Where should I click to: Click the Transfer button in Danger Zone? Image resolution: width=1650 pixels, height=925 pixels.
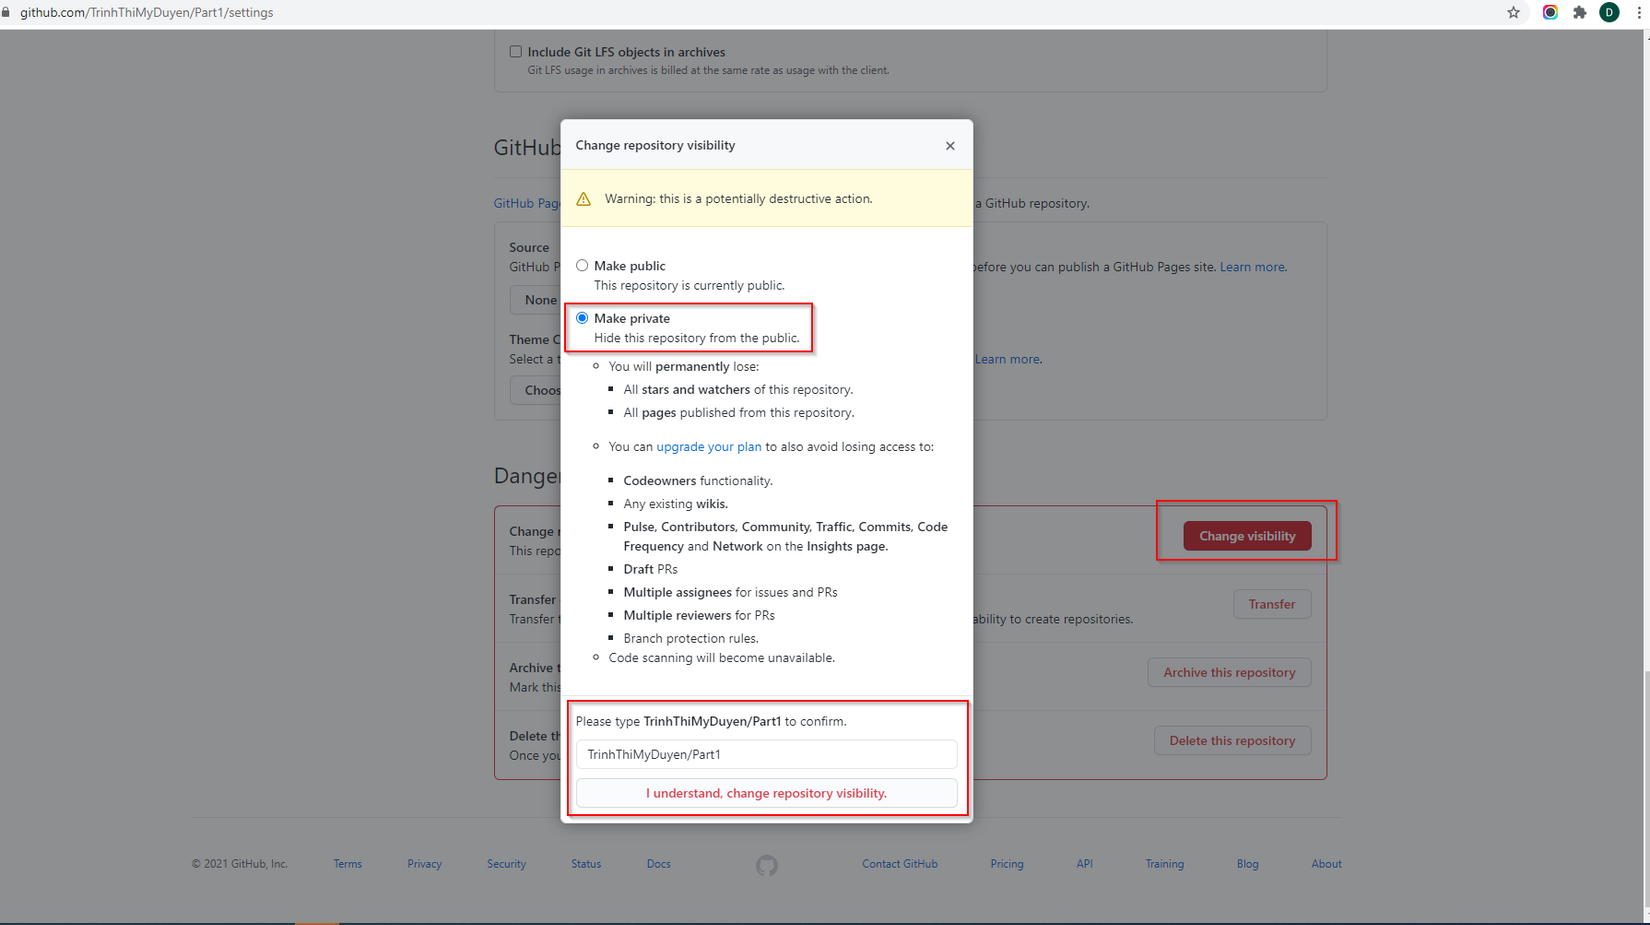click(1272, 604)
